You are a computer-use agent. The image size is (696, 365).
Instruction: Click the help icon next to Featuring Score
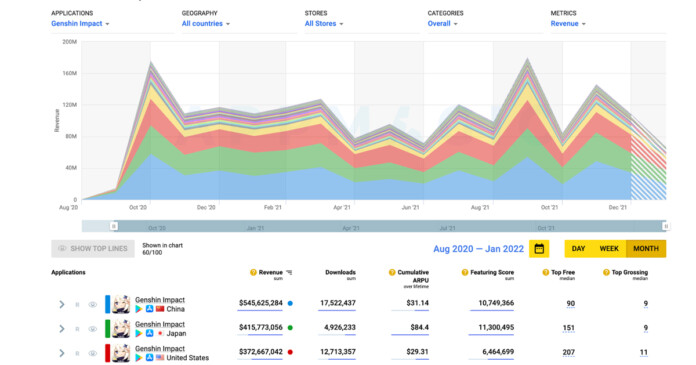465,272
